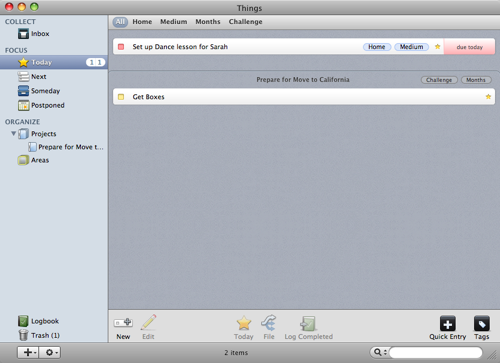Check off the Get Boxes task
The width and height of the screenshot is (500, 363).
[x=121, y=97]
